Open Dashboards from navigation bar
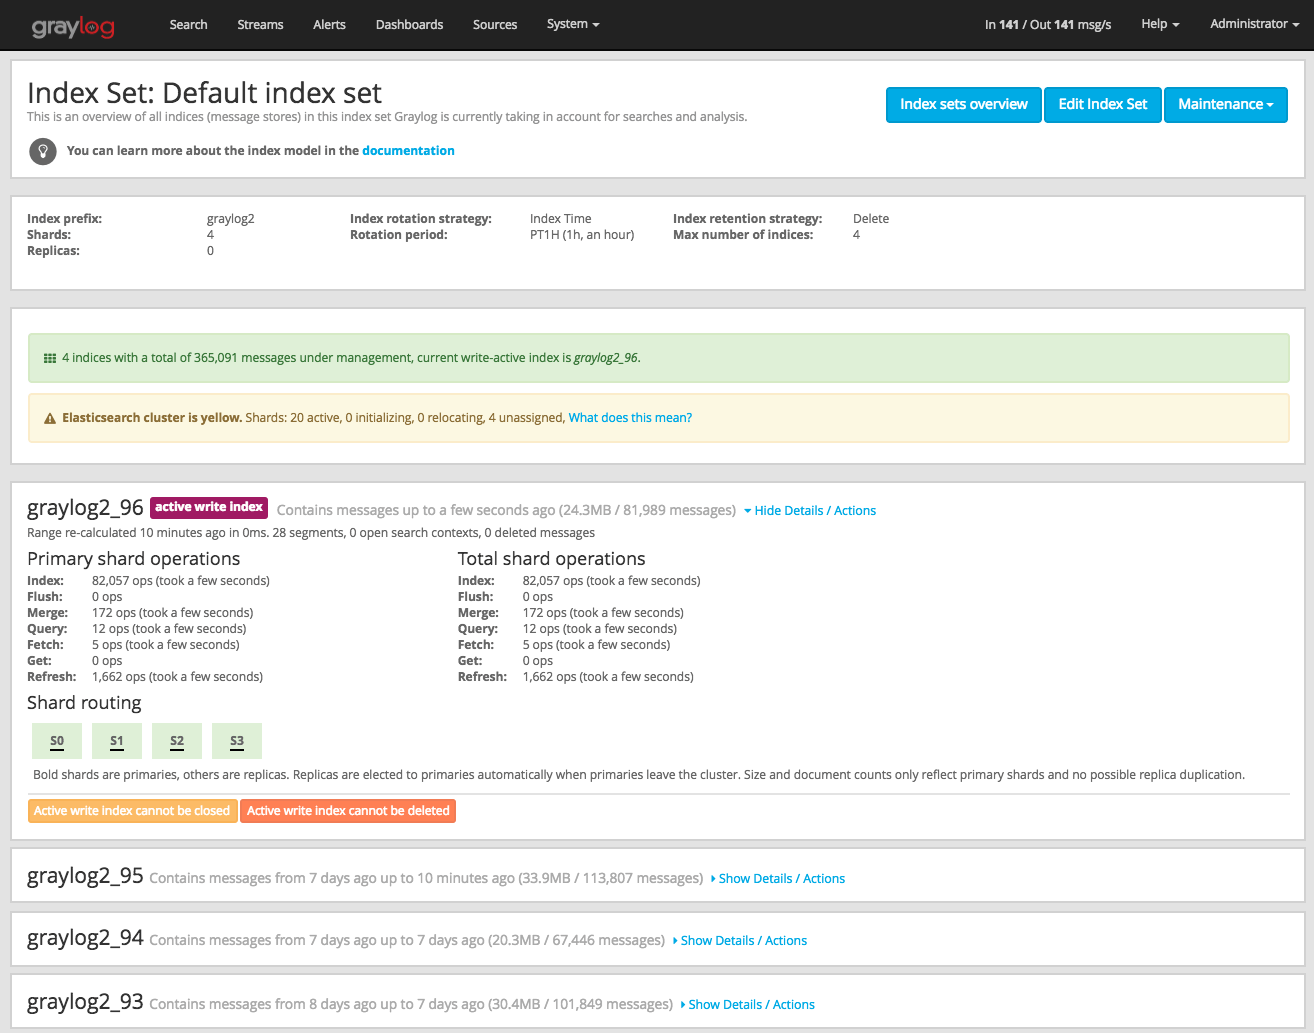 [x=409, y=24]
